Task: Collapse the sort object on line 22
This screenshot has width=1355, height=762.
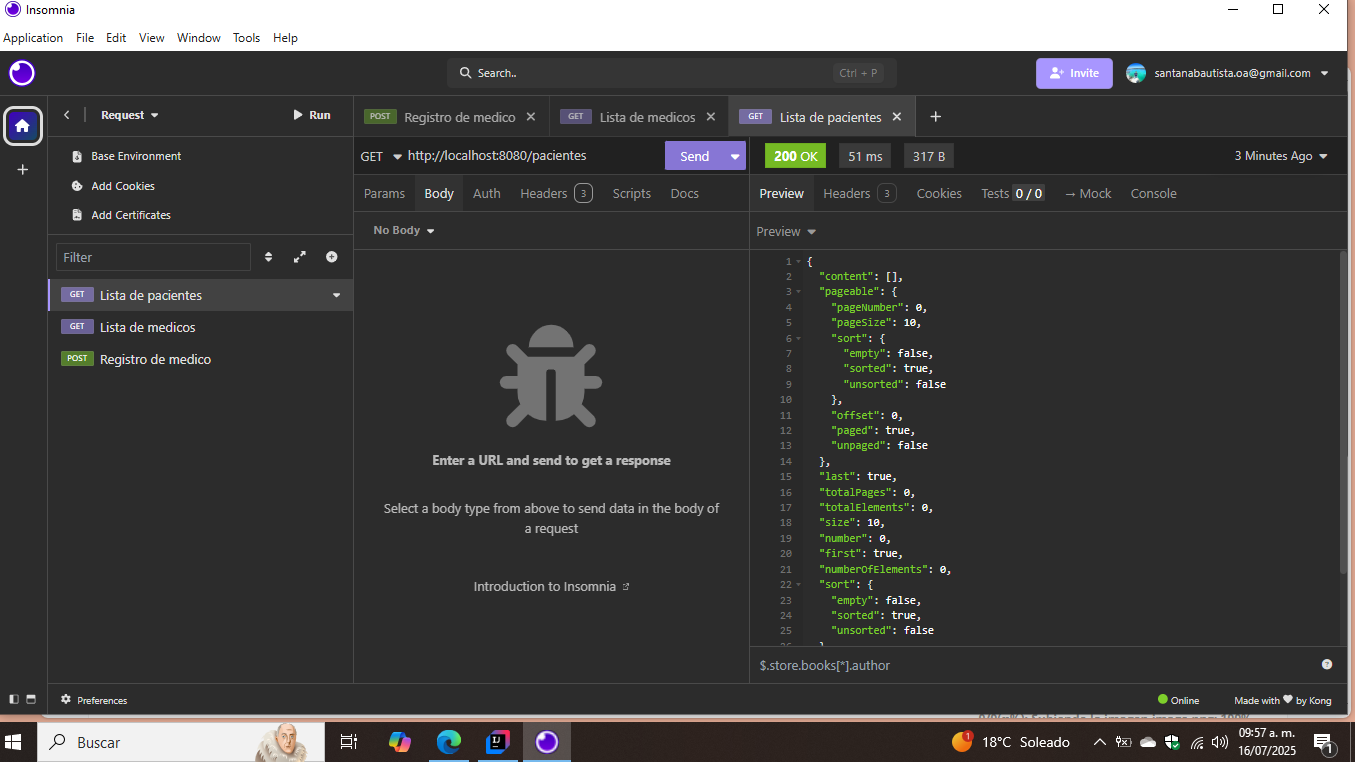Action: point(799,585)
